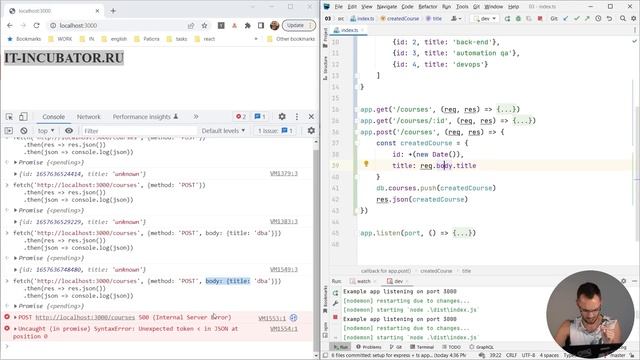Click the rollback undo arrow icon
The width and height of the screenshot is (640, 360).
pos(609,18)
